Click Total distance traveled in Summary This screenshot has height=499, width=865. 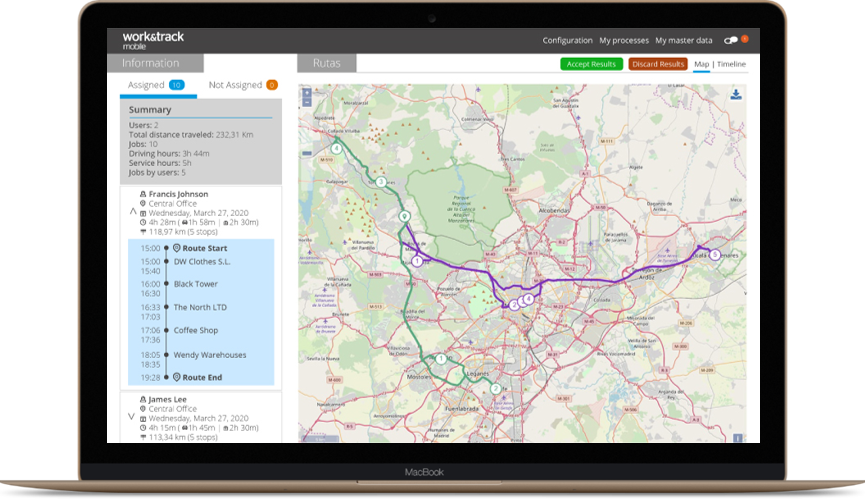click(191, 135)
